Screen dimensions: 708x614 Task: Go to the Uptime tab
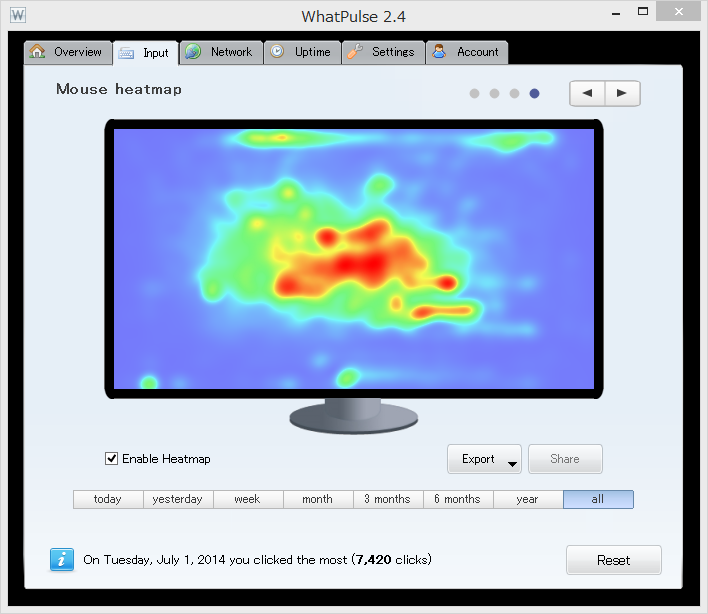pos(302,52)
